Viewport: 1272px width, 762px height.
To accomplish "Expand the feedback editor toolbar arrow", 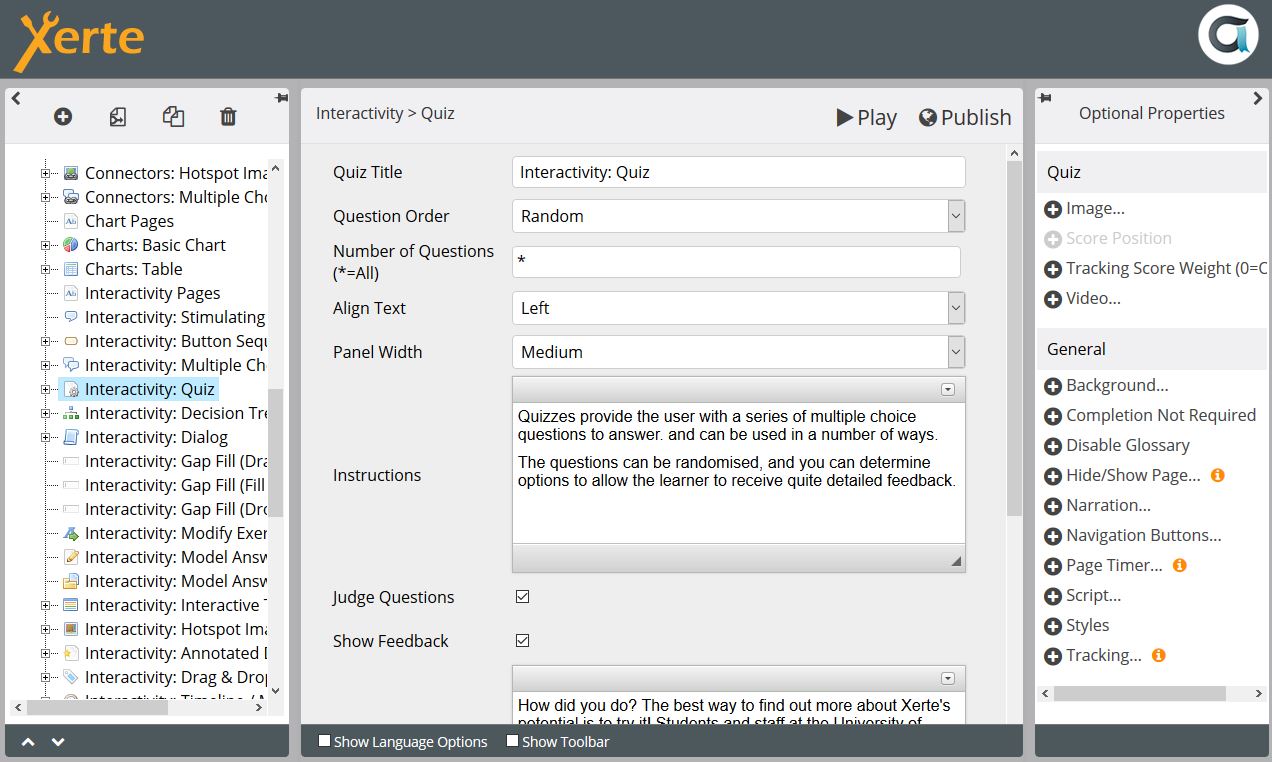I will pos(948,678).
